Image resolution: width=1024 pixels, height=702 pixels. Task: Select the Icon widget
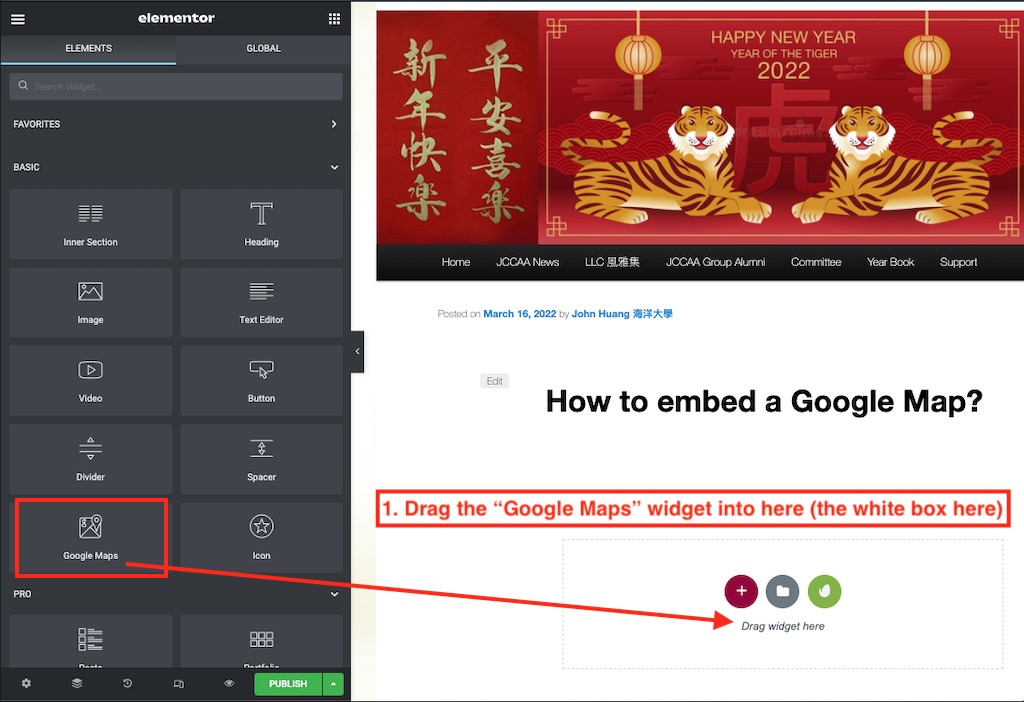pyautogui.click(x=261, y=537)
